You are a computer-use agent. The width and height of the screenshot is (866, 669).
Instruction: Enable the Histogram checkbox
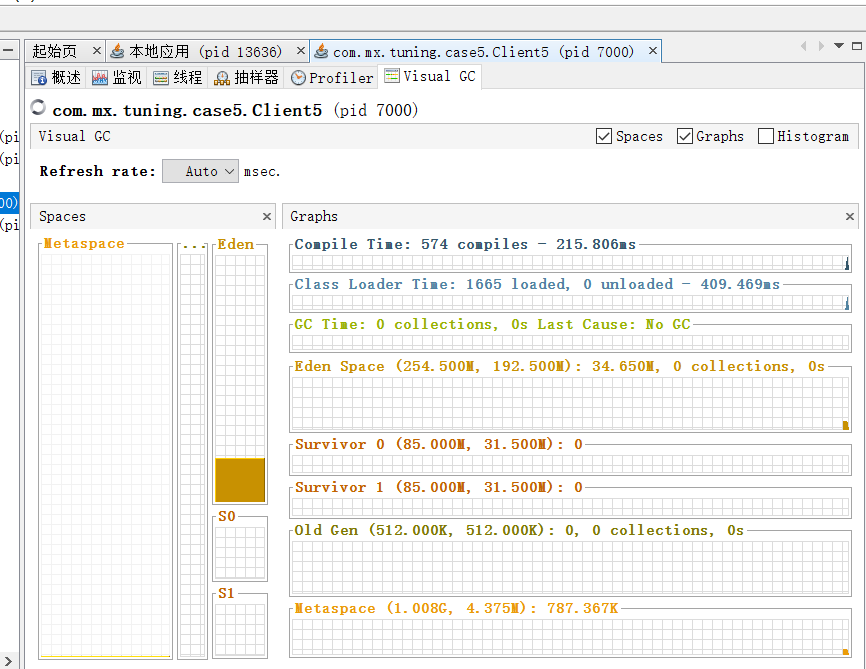766,136
